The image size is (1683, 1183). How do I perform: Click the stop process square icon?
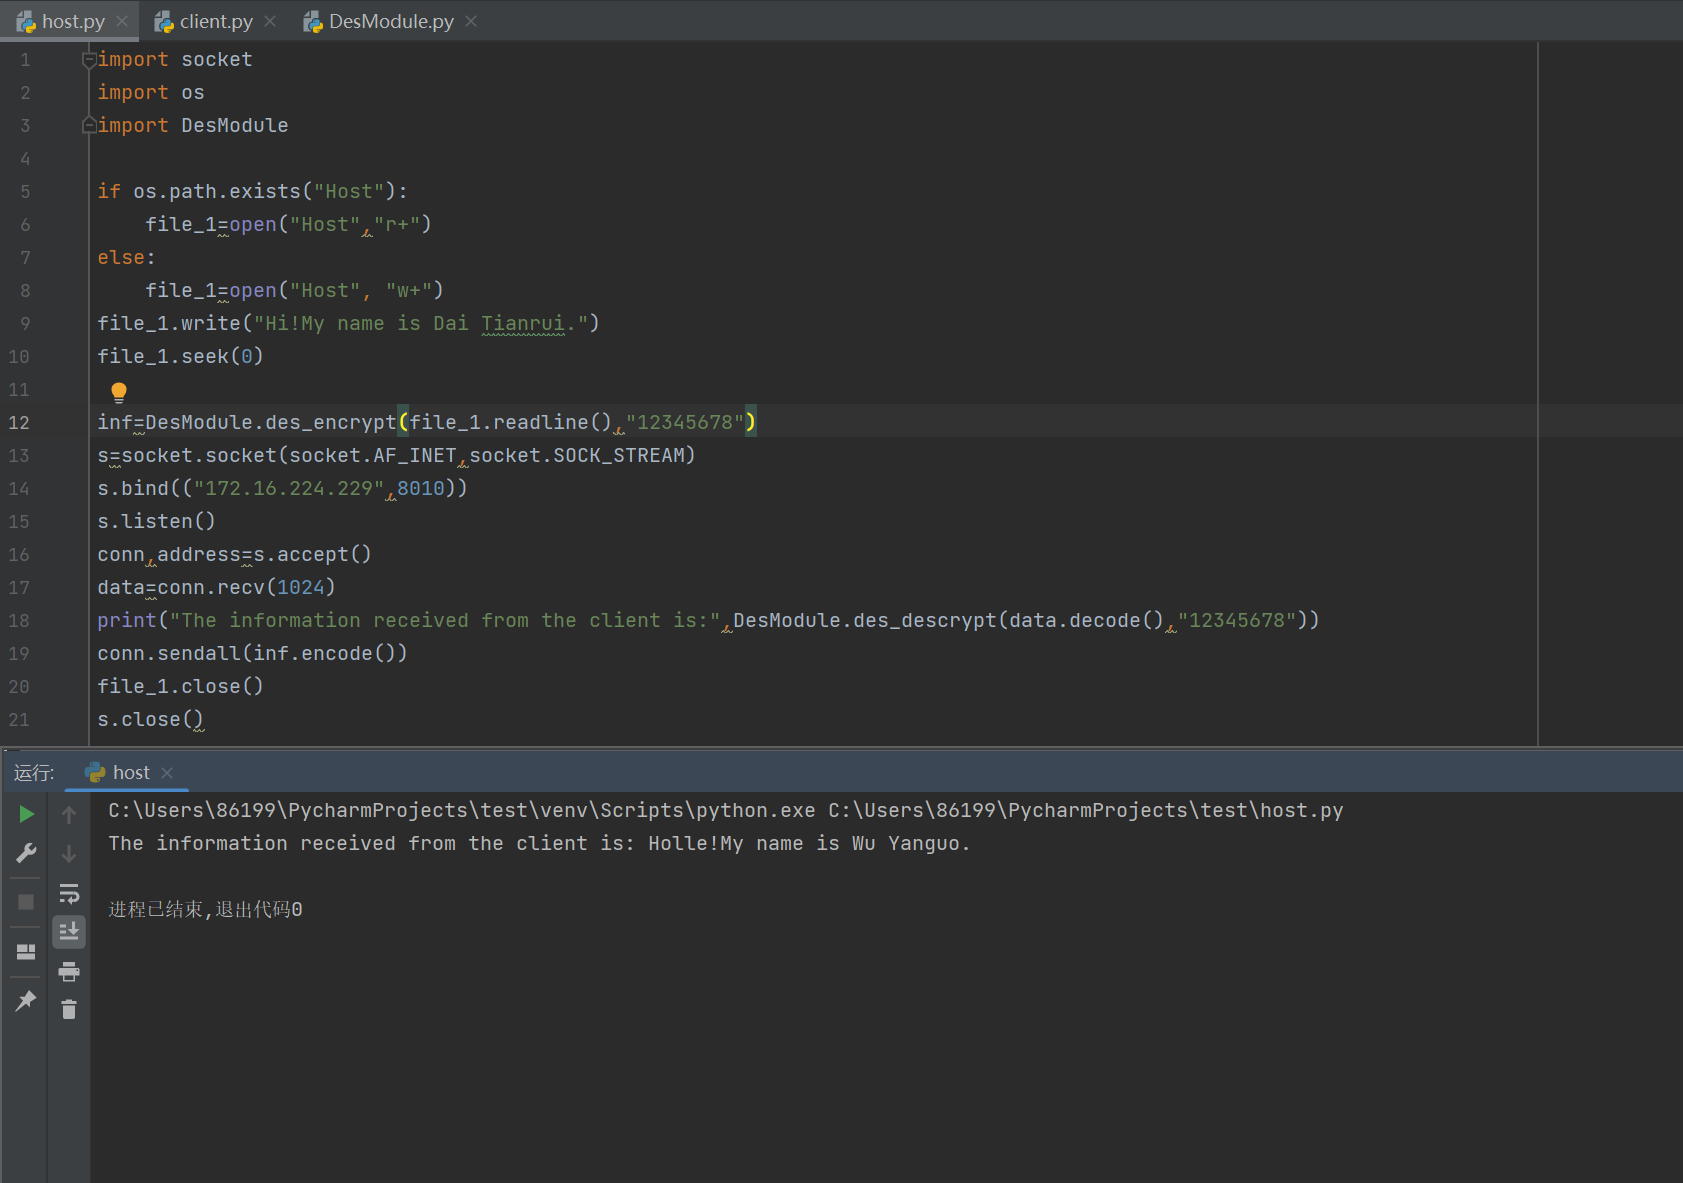[x=27, y=902]
